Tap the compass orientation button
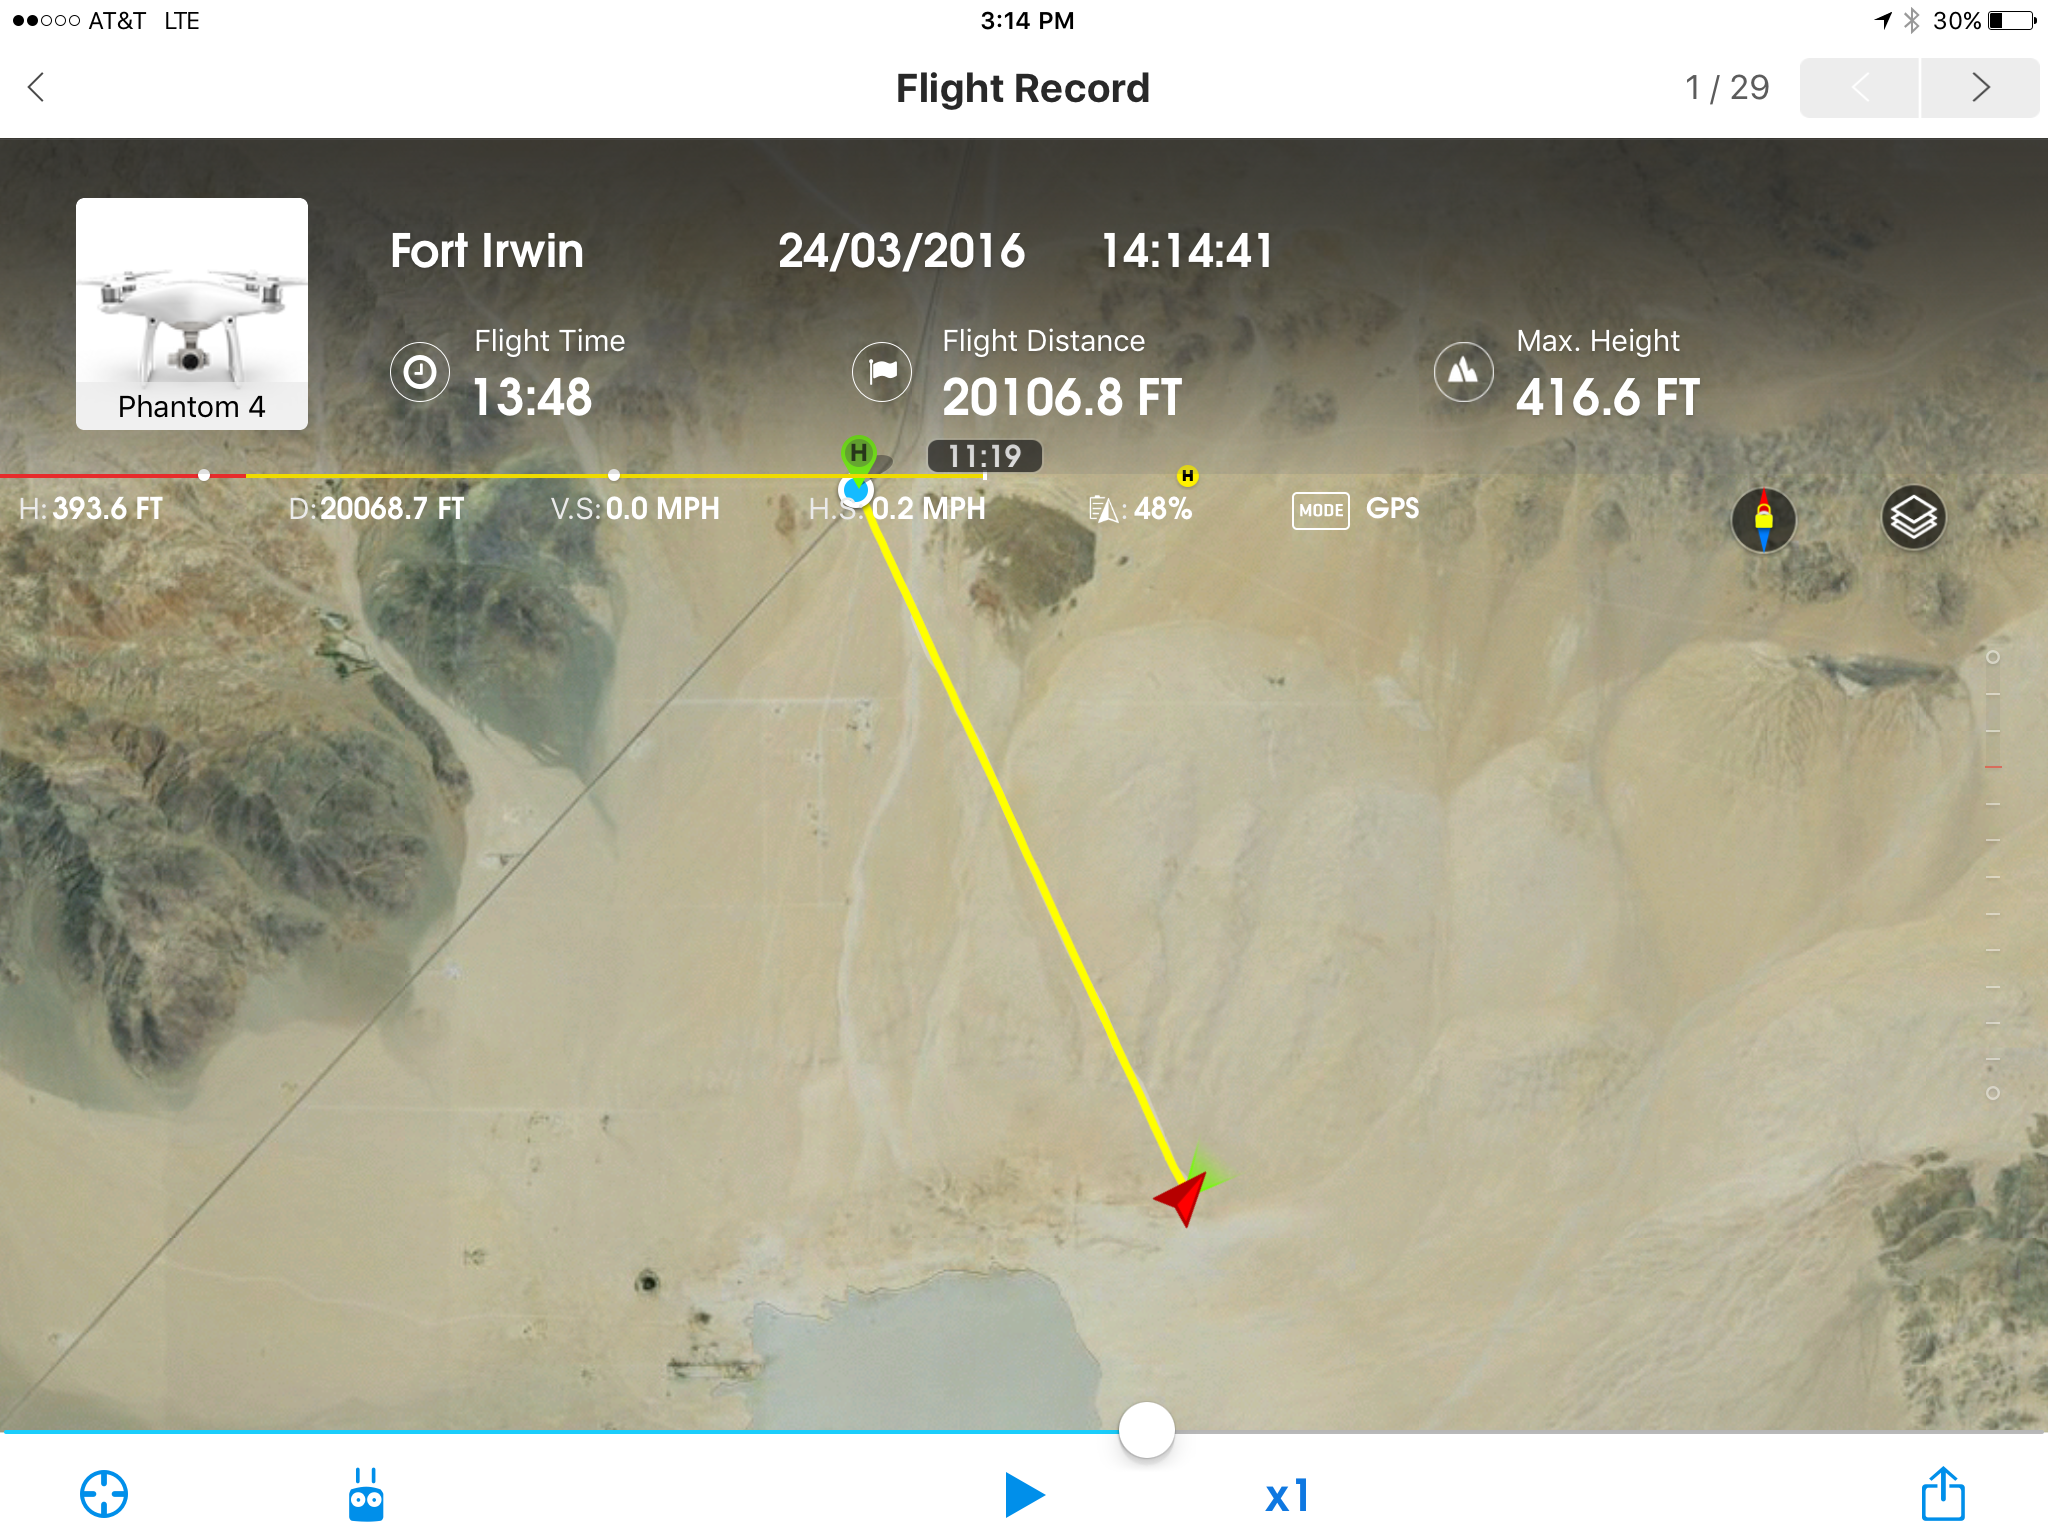 1763,519
